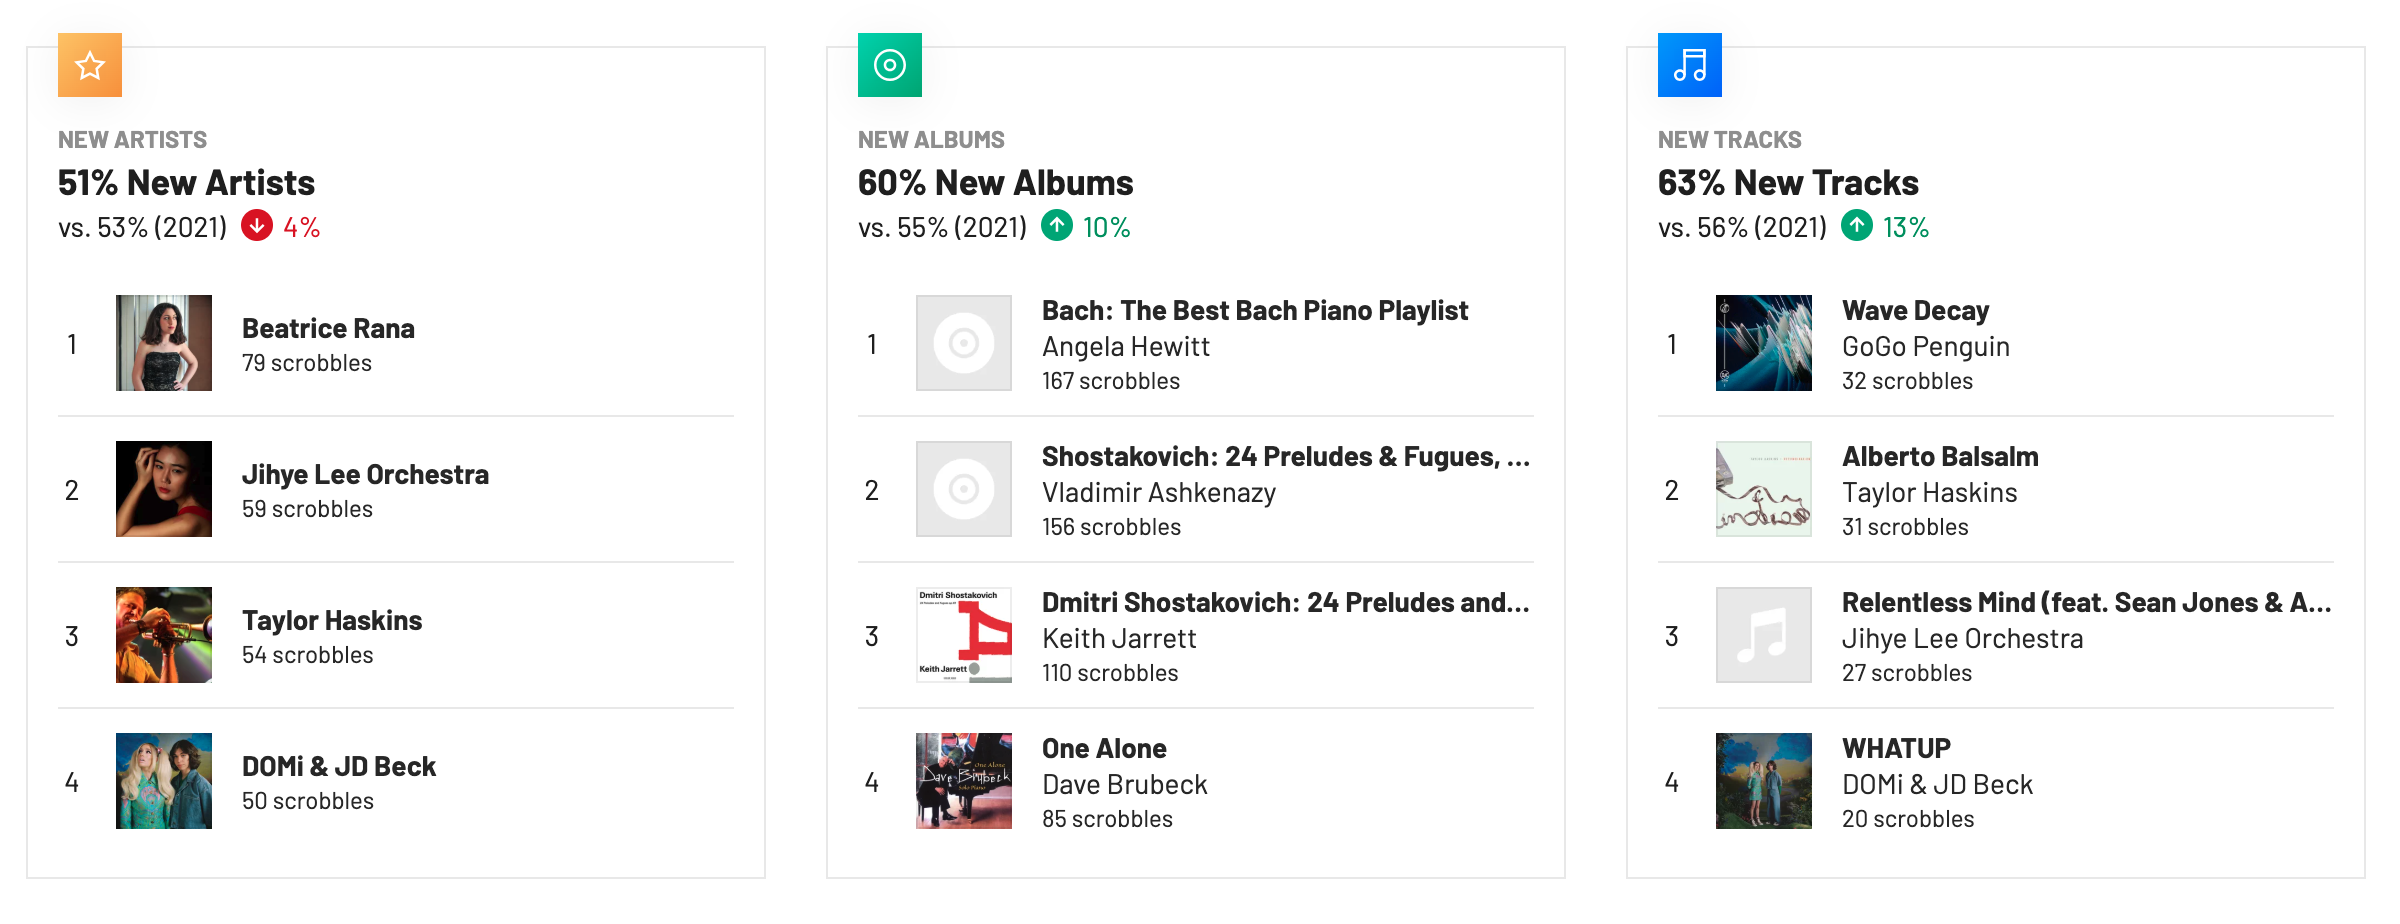Open the Alberto Balsalm track link

1940,456
